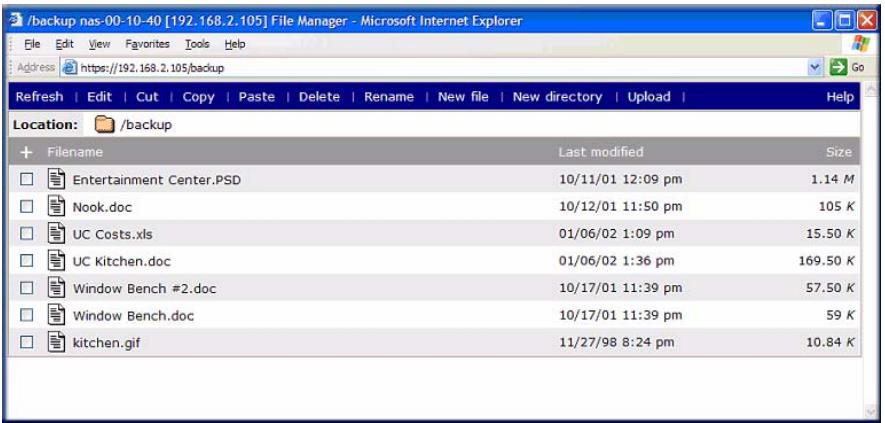Click the file icon beside Window Bench.doc
Image resolution: width=885 pixels, height=423 pixels.
pos(56,315)
